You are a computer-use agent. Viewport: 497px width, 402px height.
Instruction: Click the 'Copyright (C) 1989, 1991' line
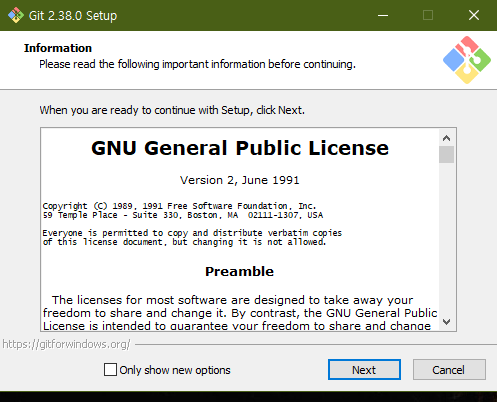click(179, 206)
